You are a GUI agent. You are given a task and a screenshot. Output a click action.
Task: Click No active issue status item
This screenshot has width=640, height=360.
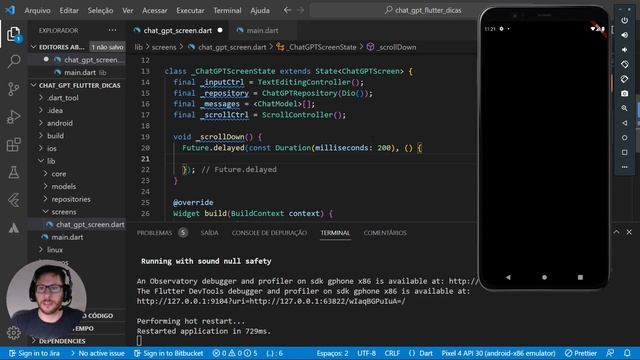(x=98, y=353)
